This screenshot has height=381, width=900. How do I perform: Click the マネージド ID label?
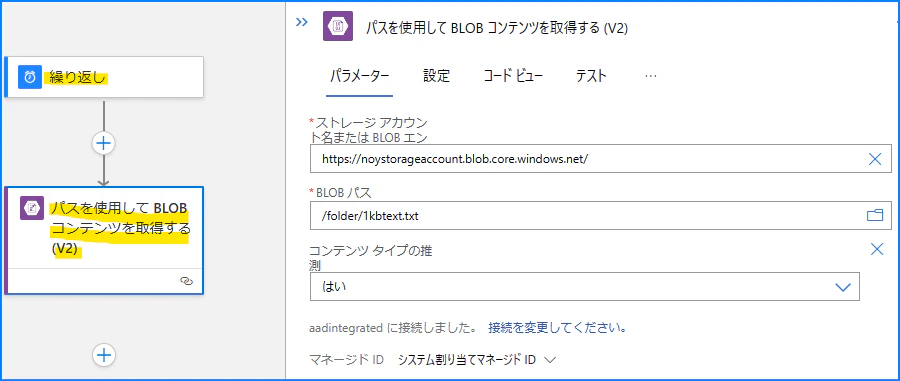pyautogui.click(x=347, y=360)
